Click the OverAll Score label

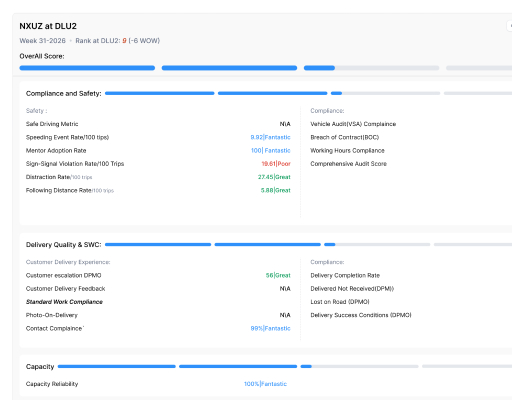tap(42, 56)
